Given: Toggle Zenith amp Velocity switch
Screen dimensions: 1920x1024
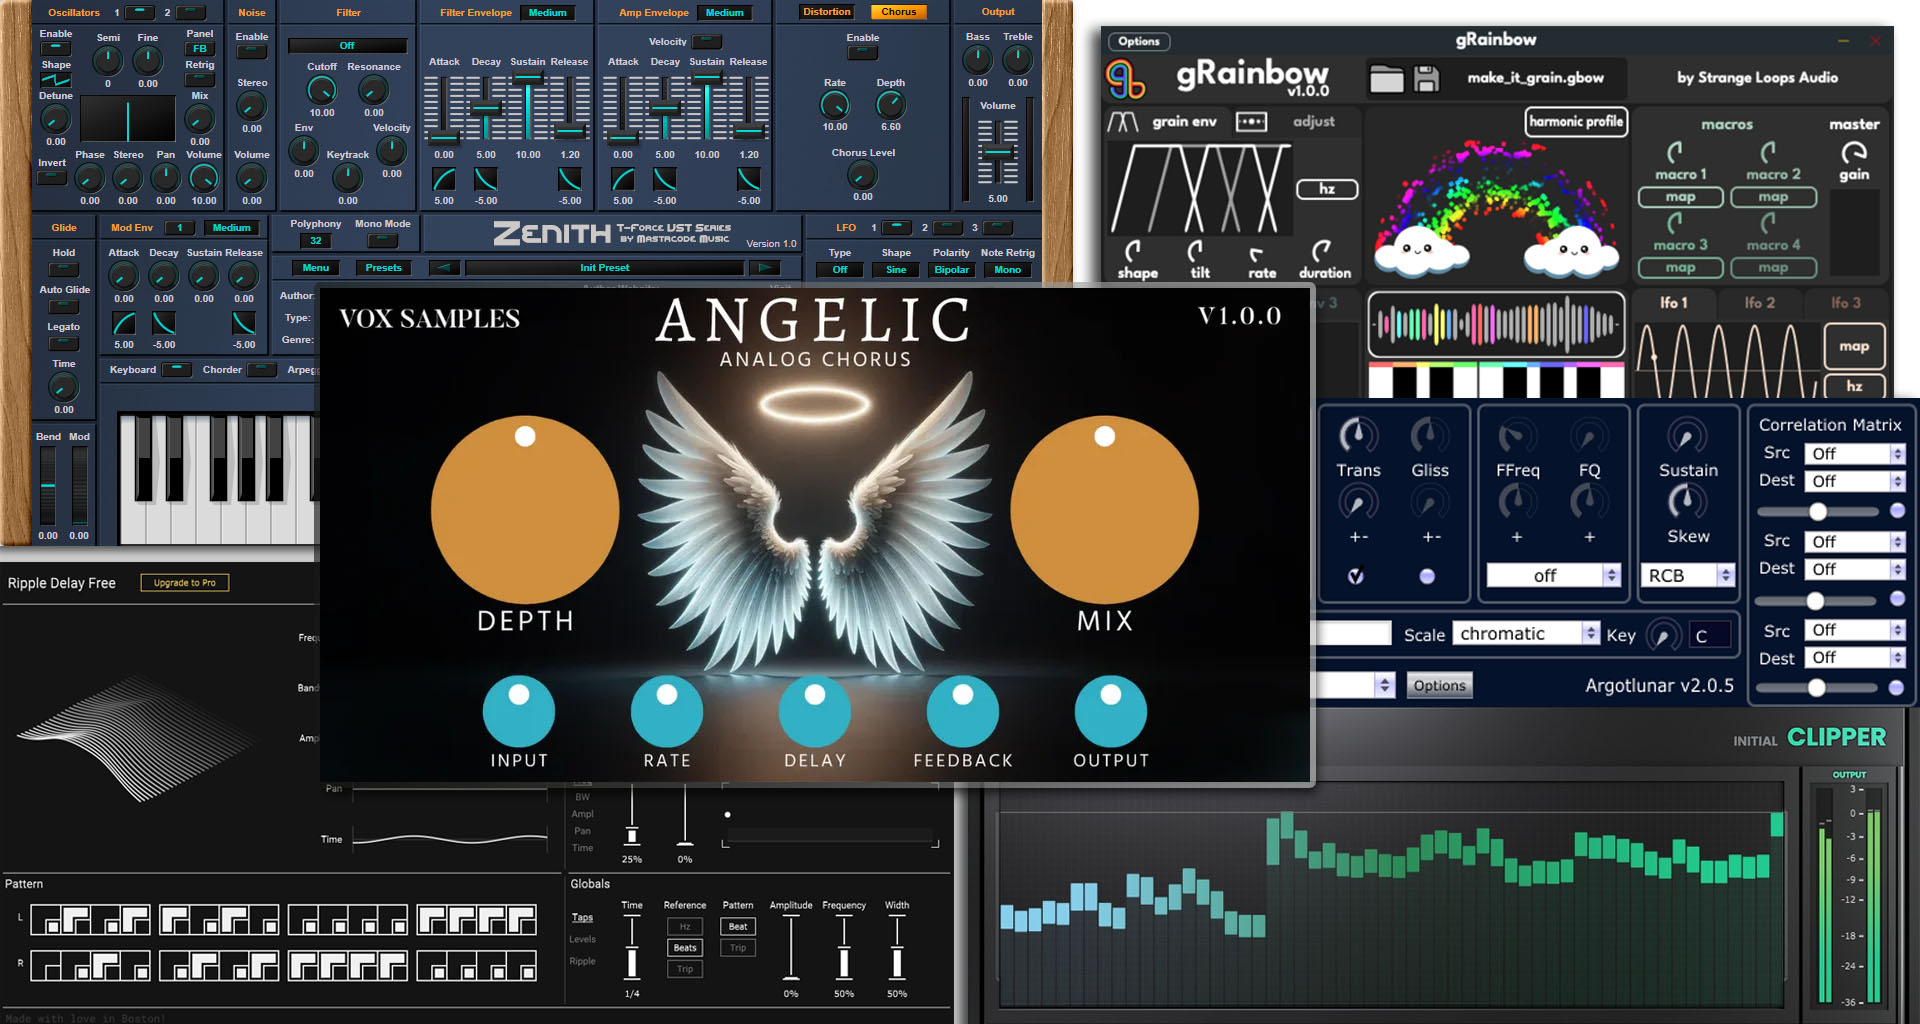Looking at the screenshot, I should pyautogui.click(x=707, y=42).
